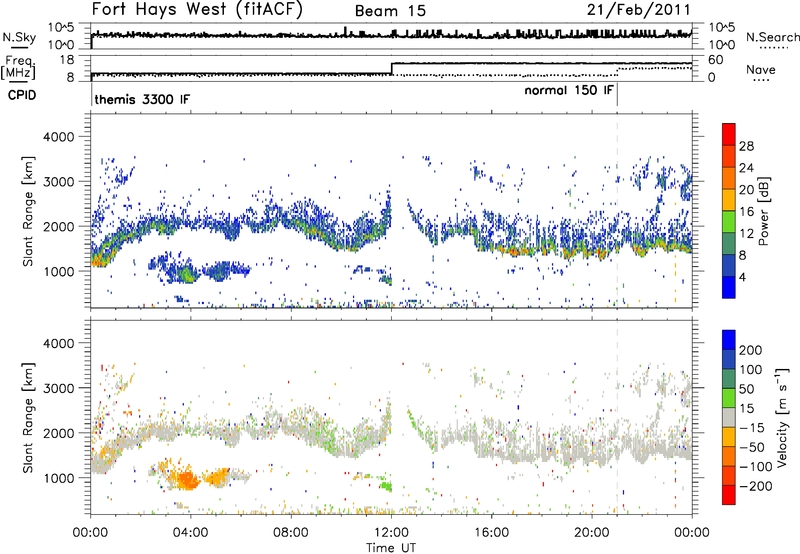This screenshot has height=554, width=800.
Task: Click the "Velocity [m s-1]" color bar title
Action: tap(782, 417)
